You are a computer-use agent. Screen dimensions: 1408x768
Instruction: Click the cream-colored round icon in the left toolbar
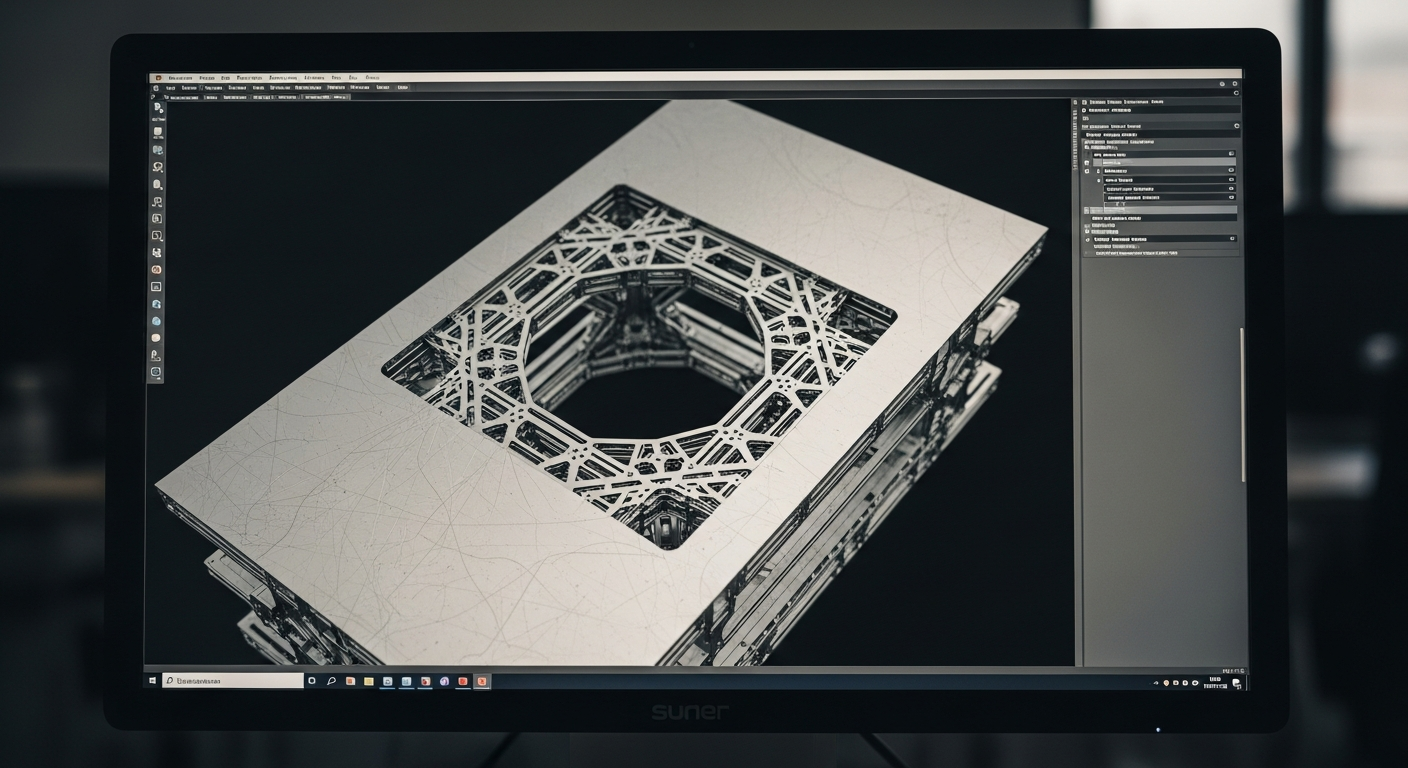pyautogui.click(x=157, y=338)
